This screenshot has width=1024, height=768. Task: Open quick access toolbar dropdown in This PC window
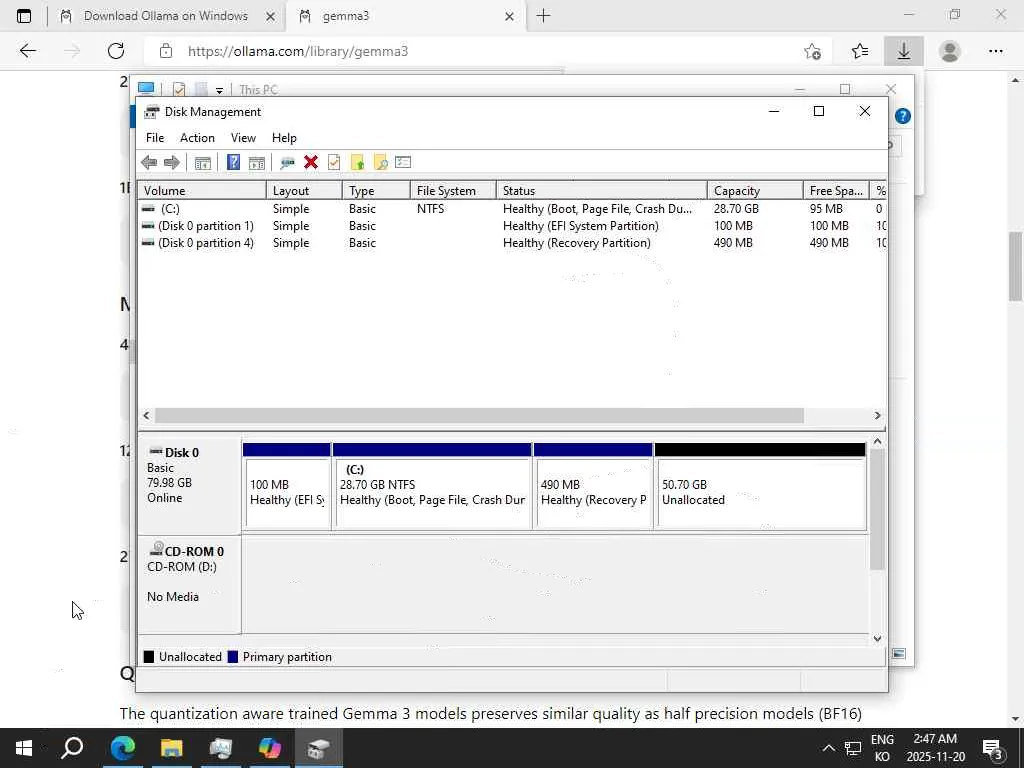click(219, 90)
